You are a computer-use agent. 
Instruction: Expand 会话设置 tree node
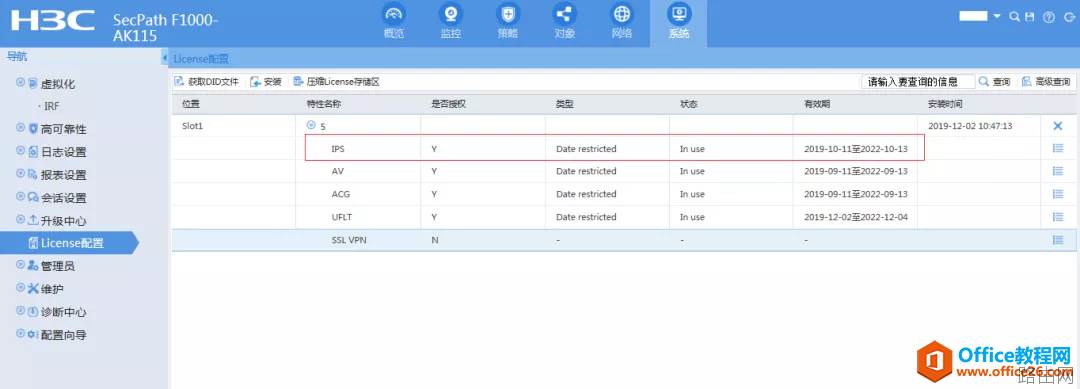(x=21, y=197)
